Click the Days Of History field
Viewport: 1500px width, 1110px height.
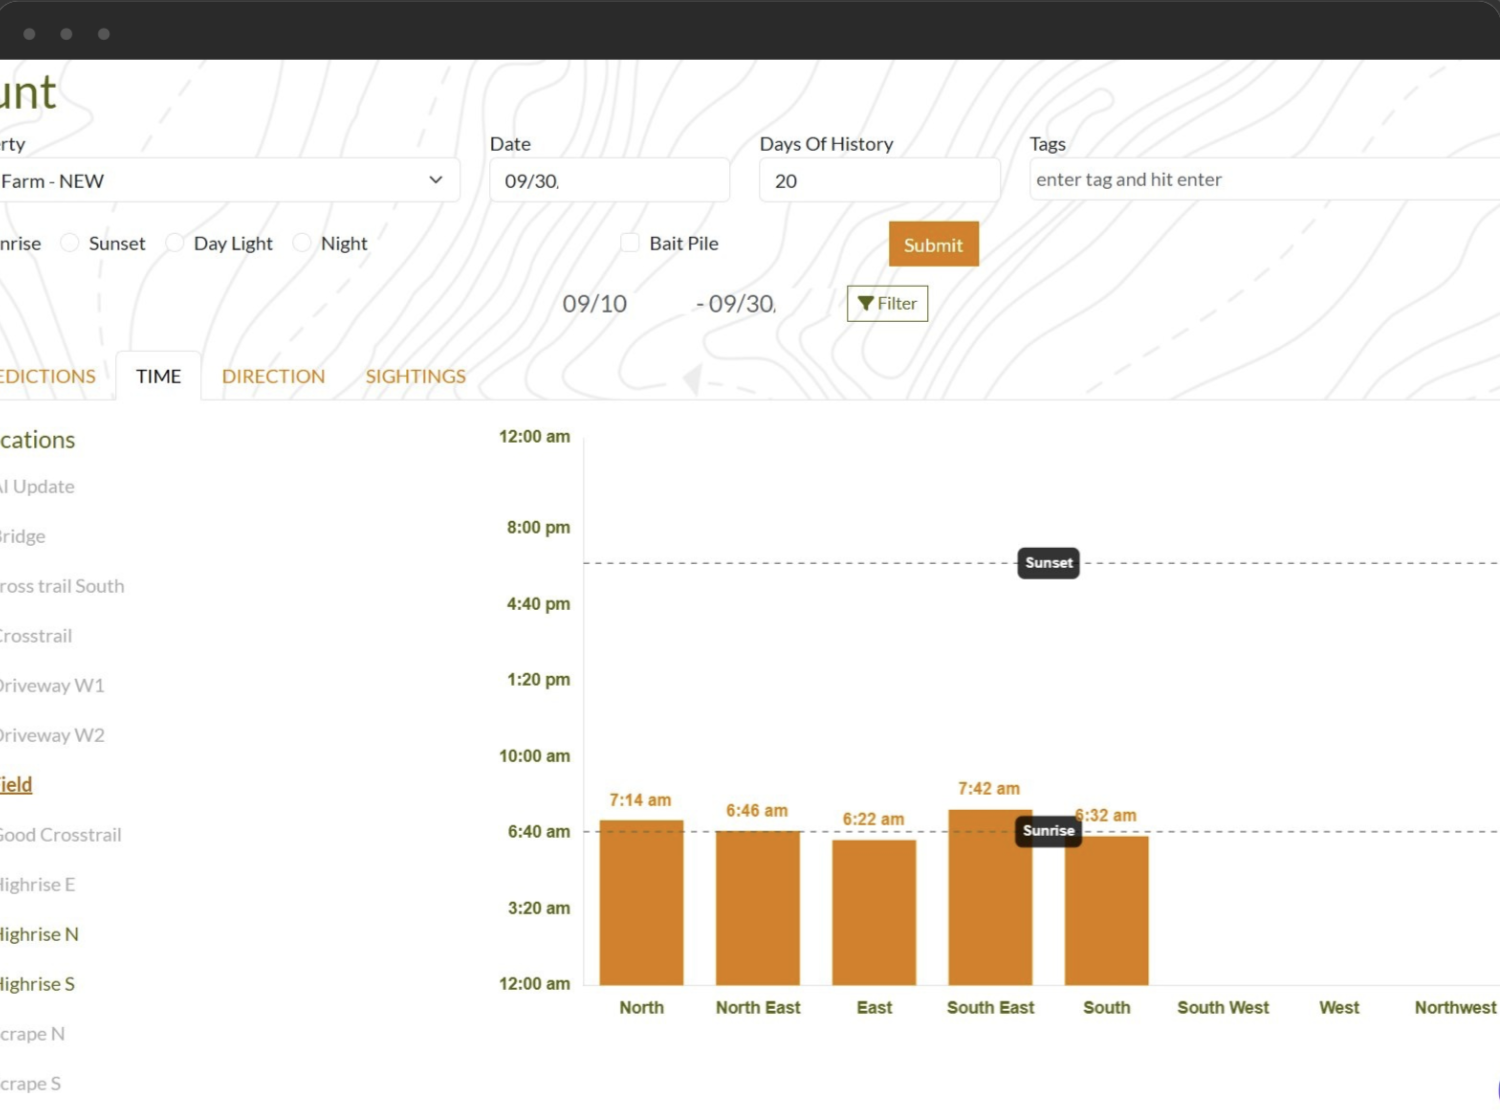(x=880, y=180)
